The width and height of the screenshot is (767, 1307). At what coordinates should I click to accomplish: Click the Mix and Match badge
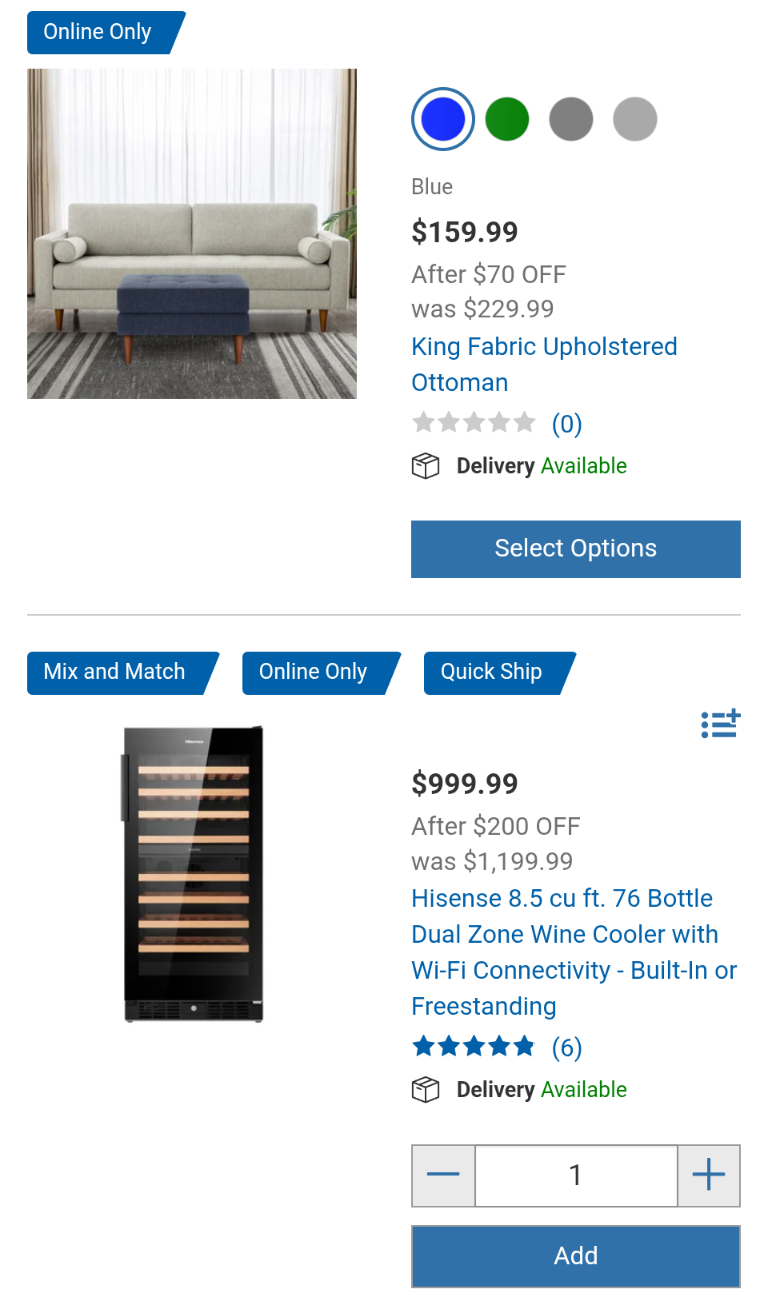coord(115,672)
